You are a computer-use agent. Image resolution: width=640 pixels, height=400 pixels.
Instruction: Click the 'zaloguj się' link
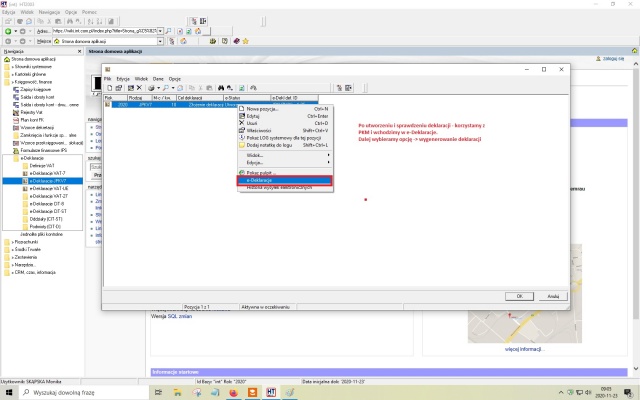coord(613,59)
